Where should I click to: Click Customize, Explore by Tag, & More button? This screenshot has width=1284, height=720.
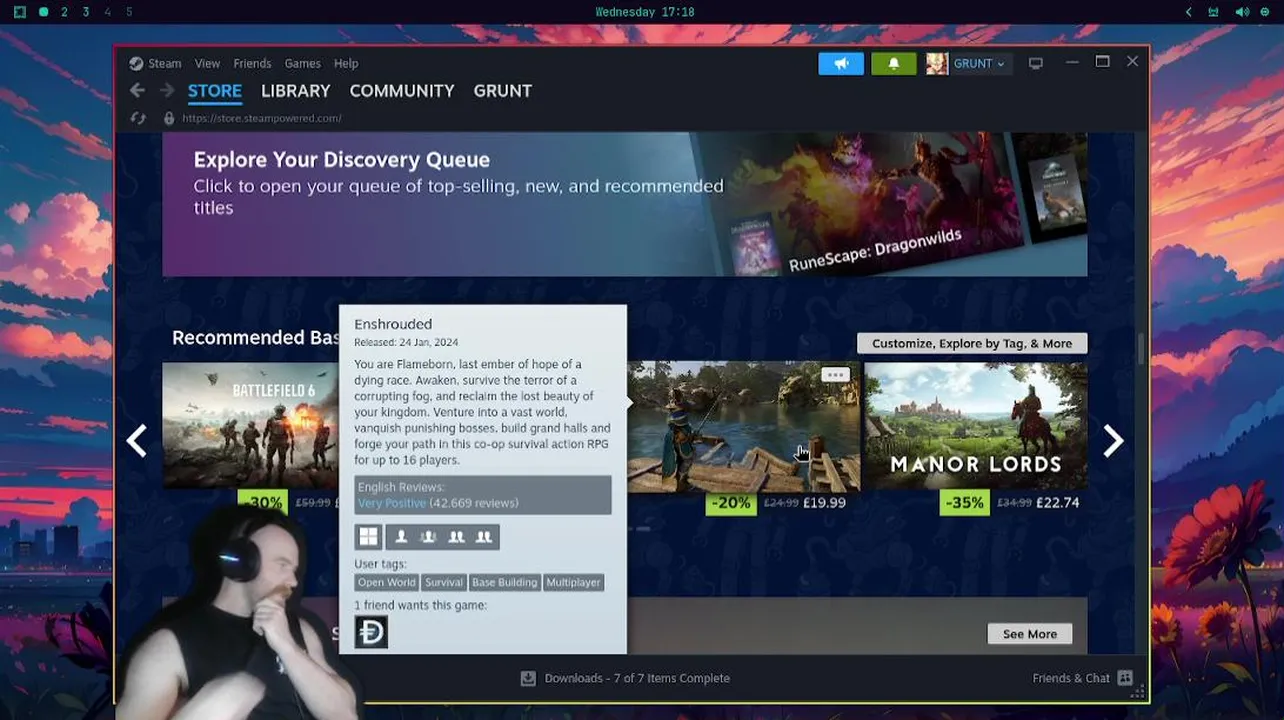click(x=972, y=343)
